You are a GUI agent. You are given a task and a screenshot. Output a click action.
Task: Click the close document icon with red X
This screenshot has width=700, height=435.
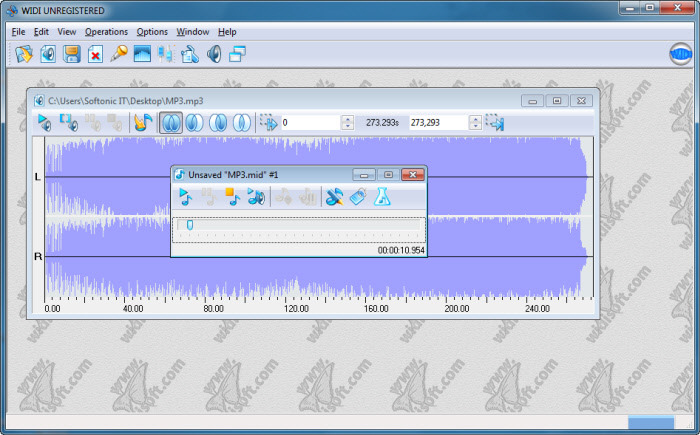tap(95, 54)
